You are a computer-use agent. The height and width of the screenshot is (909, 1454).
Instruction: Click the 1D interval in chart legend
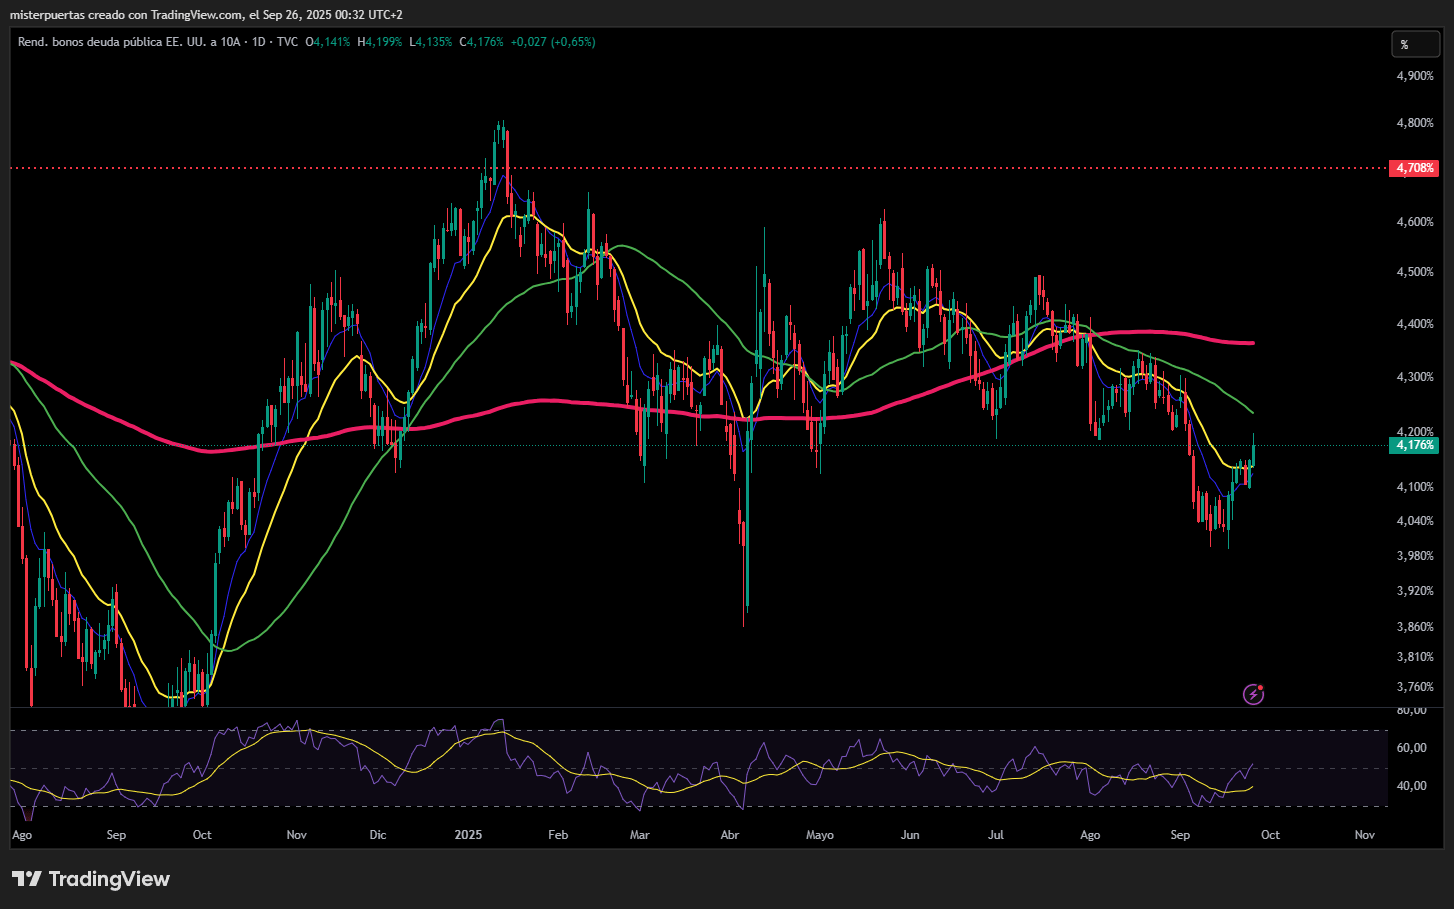click(259, 42)
